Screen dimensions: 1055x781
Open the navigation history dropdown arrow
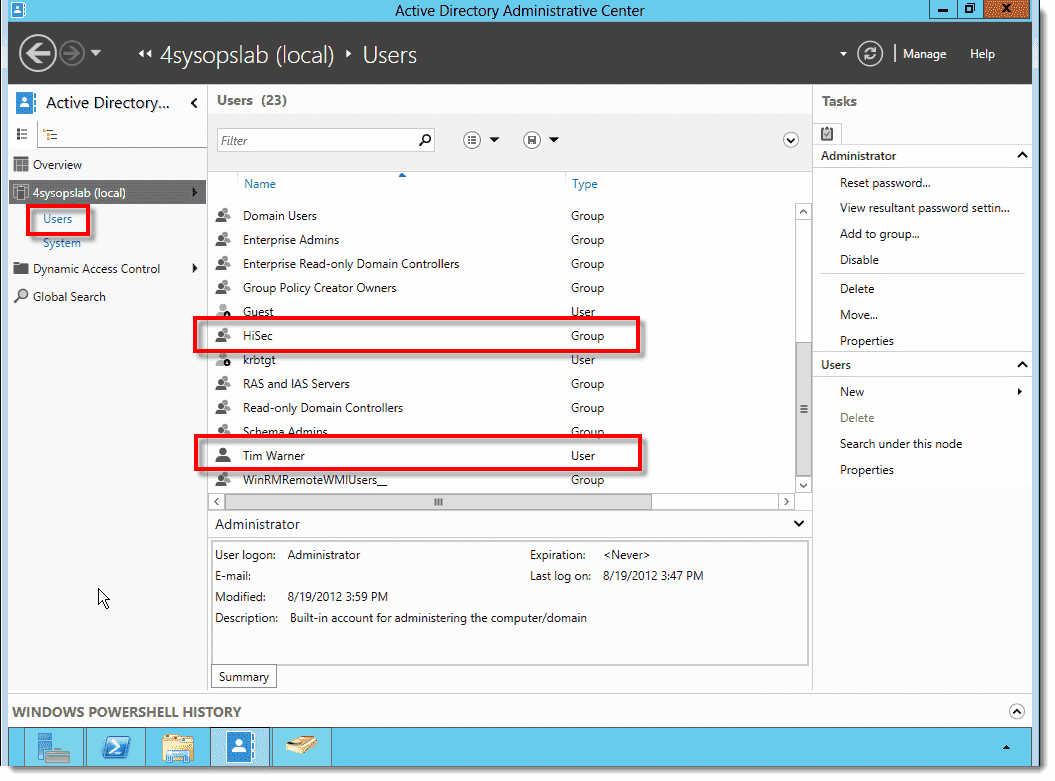(x=96, y=52)
